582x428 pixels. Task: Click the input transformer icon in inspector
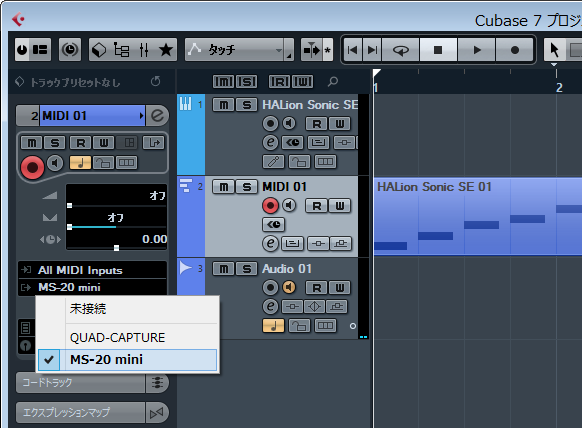point(153,143)
